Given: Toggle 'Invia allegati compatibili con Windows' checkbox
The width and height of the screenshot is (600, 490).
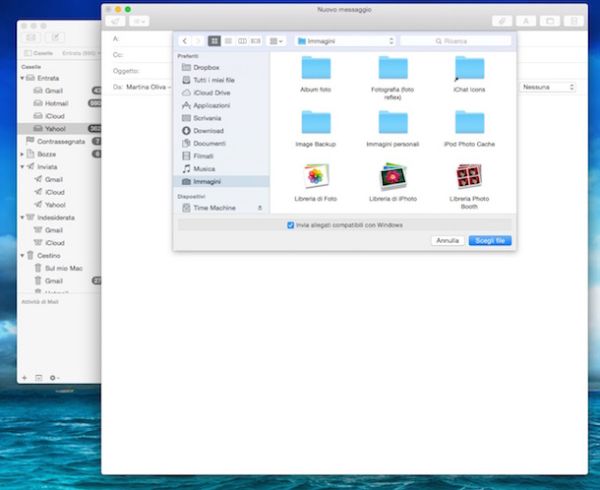Looking at the screenshot, I should [291, 225].
